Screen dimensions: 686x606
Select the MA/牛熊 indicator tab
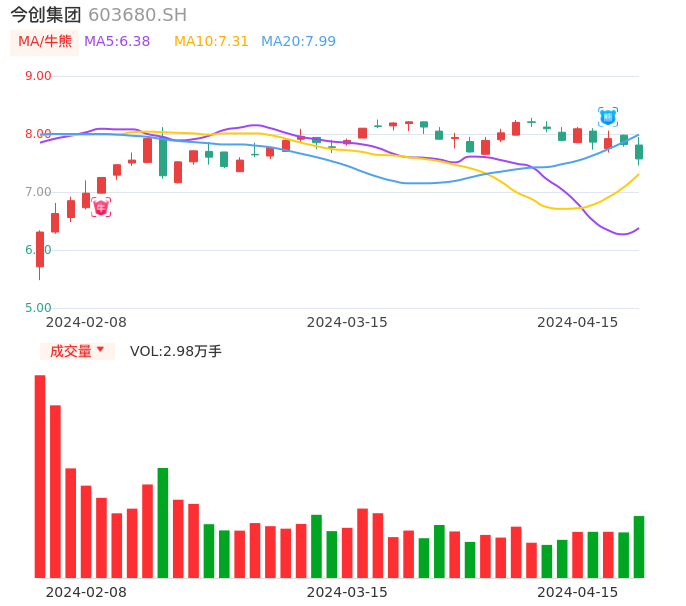pyautogui.click(x=45, y=42)
